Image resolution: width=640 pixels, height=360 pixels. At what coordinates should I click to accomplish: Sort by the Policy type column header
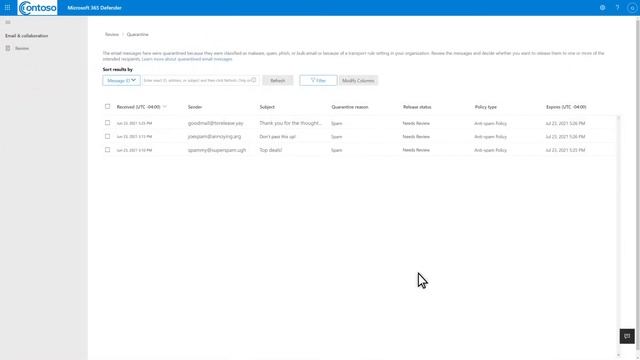[x=485, y=107]
